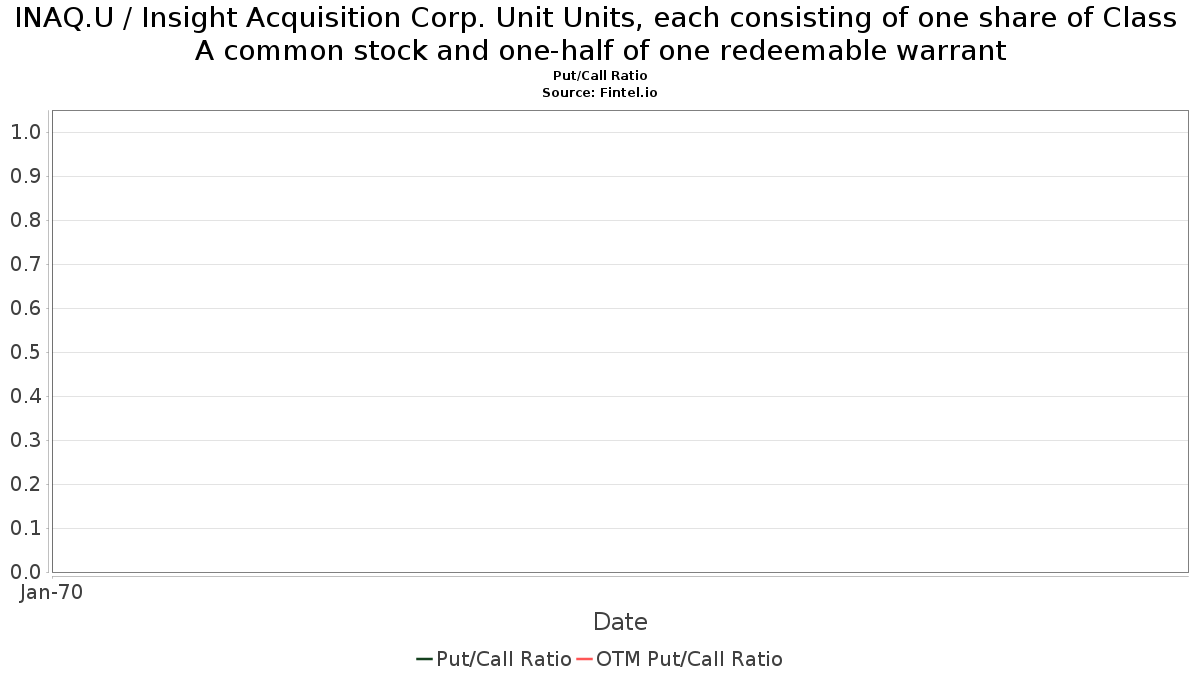This screenshot has height=675, width=1200.
Task: Click the OTM Put/Call Ratio legend entry
Action: pos(679,659)
